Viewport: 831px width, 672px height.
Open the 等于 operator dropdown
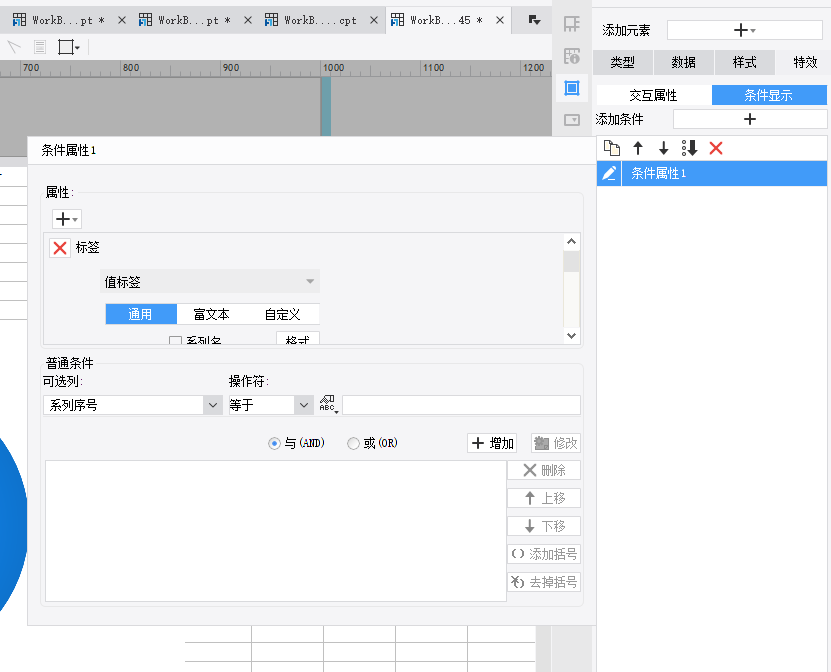(270, 405)
